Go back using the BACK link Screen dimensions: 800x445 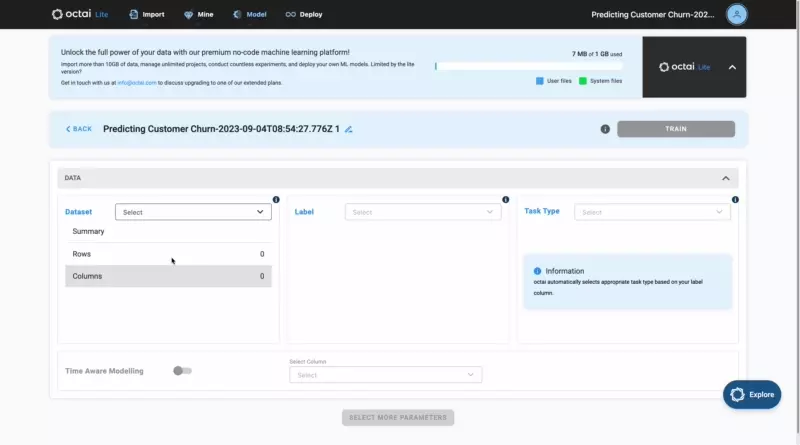click(79, 129)
